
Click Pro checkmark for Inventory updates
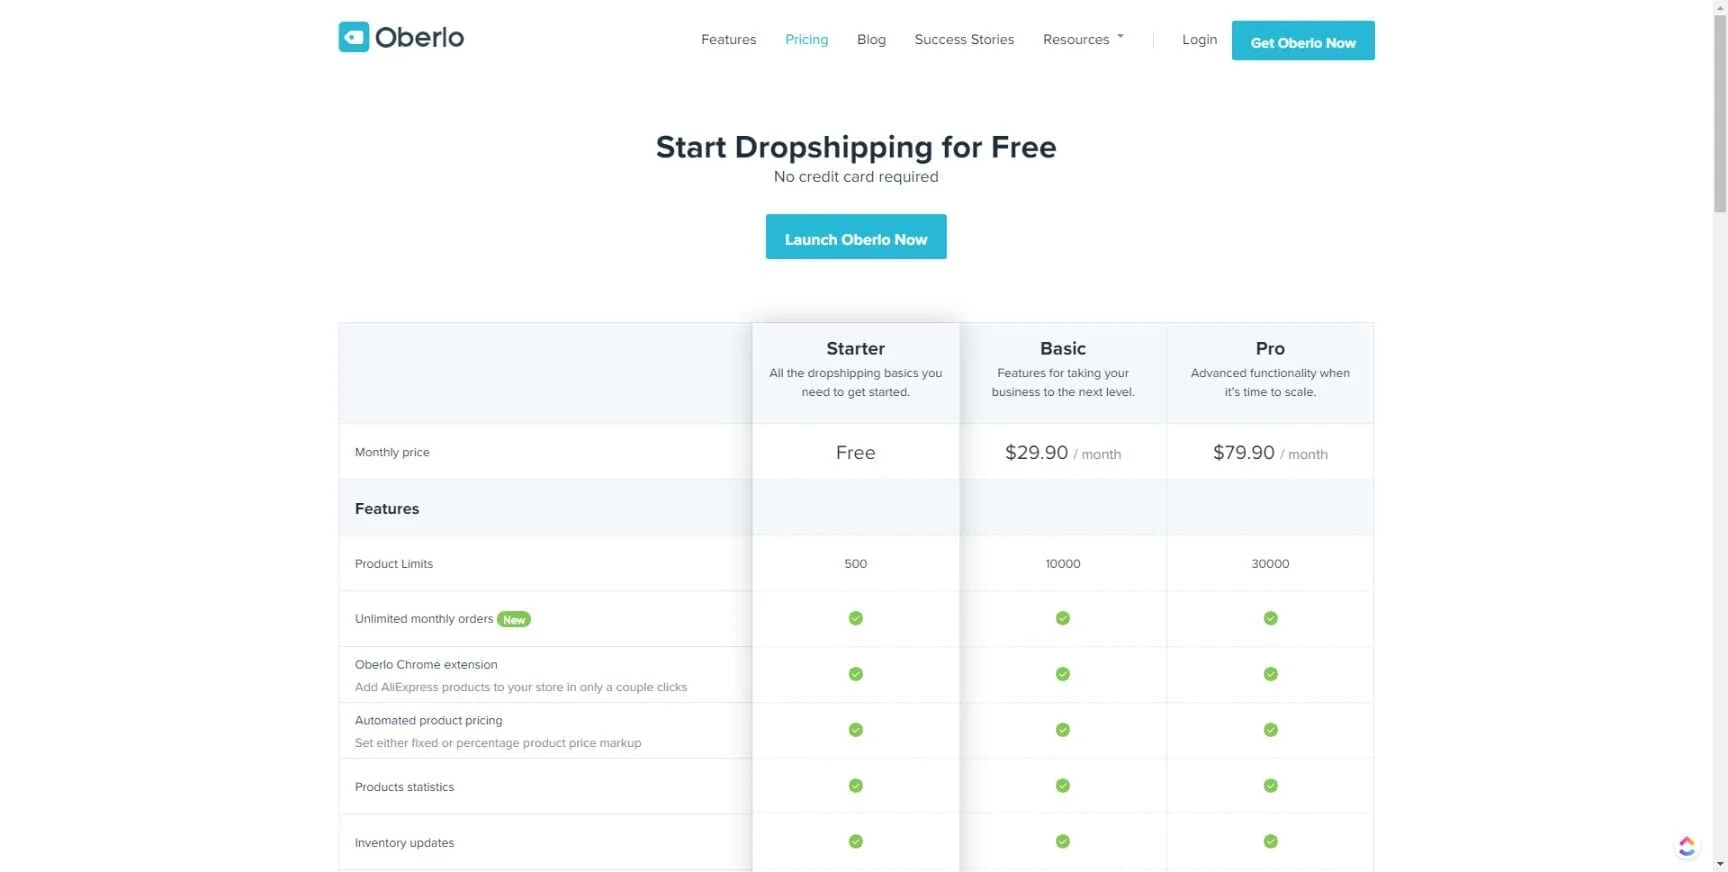1270,841
